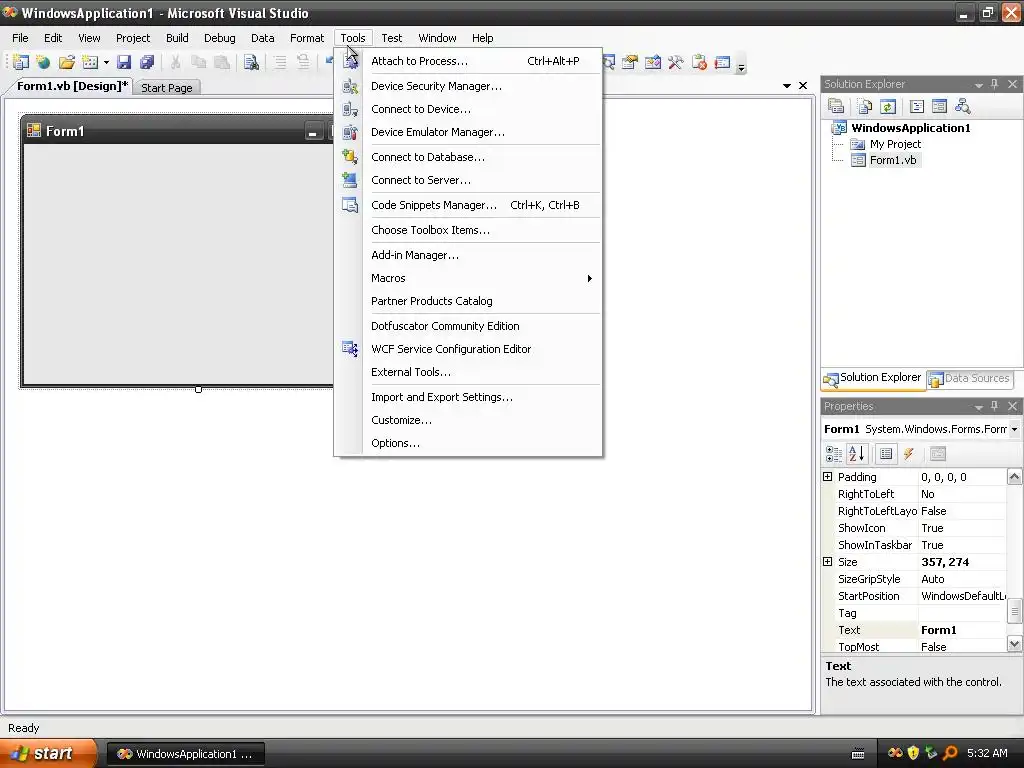Screen dimensions: 1024x768
Task: Switch to the Start Page tab
Action: tap(167, 88)
